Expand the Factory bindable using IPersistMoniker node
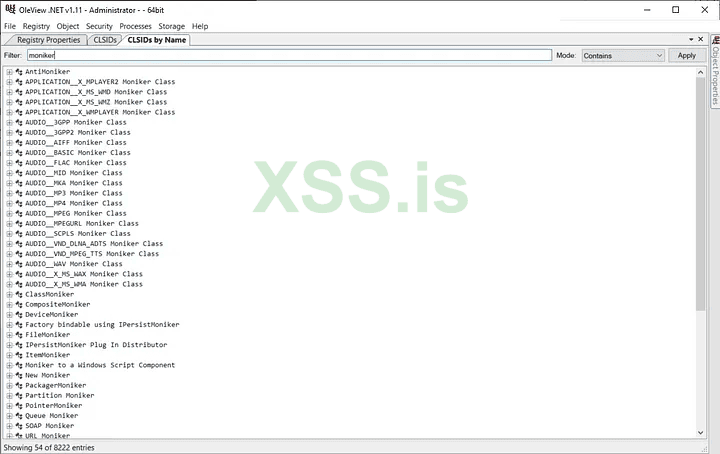The height and width of the screenshot is (454, 720). point(9,325)
